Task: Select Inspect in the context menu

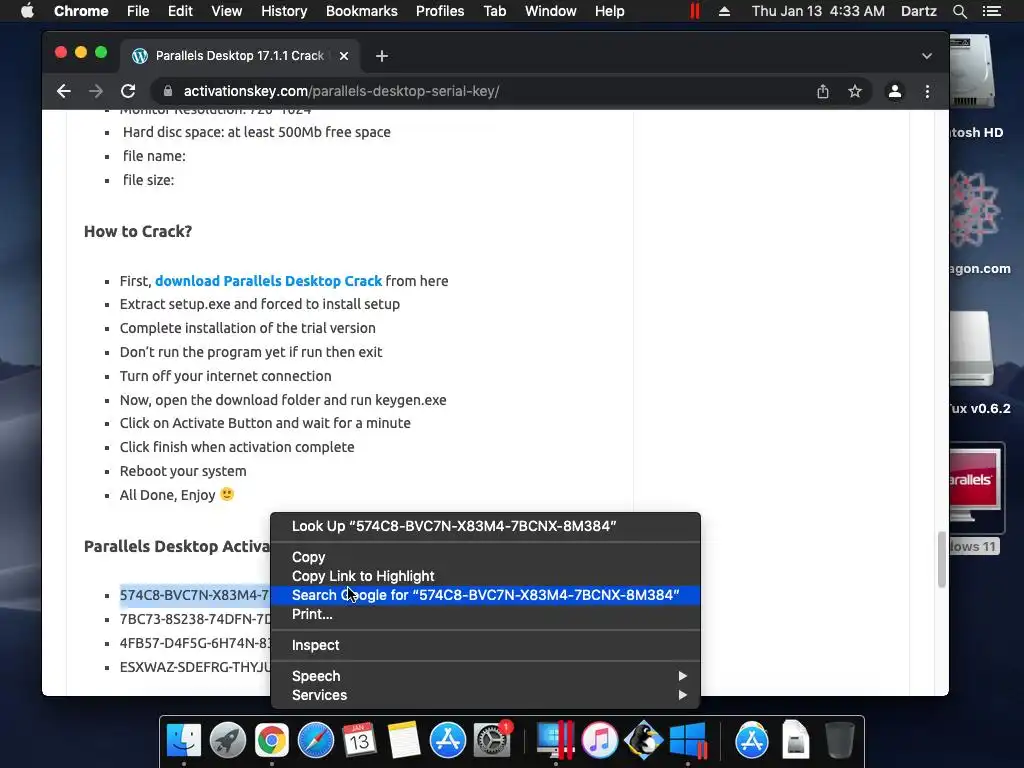Action: pos(485,645)
